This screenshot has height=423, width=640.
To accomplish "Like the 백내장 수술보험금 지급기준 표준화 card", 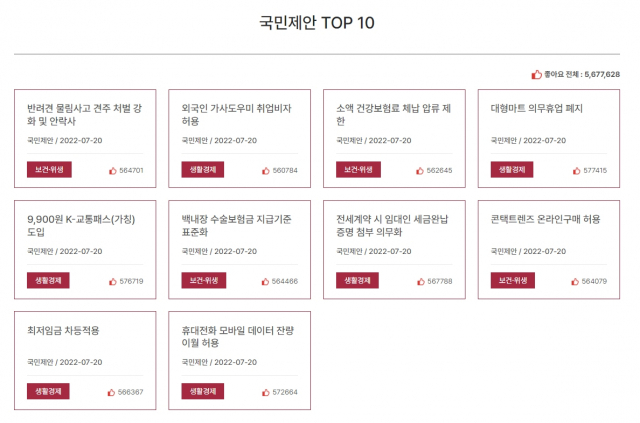I will 265,281.
